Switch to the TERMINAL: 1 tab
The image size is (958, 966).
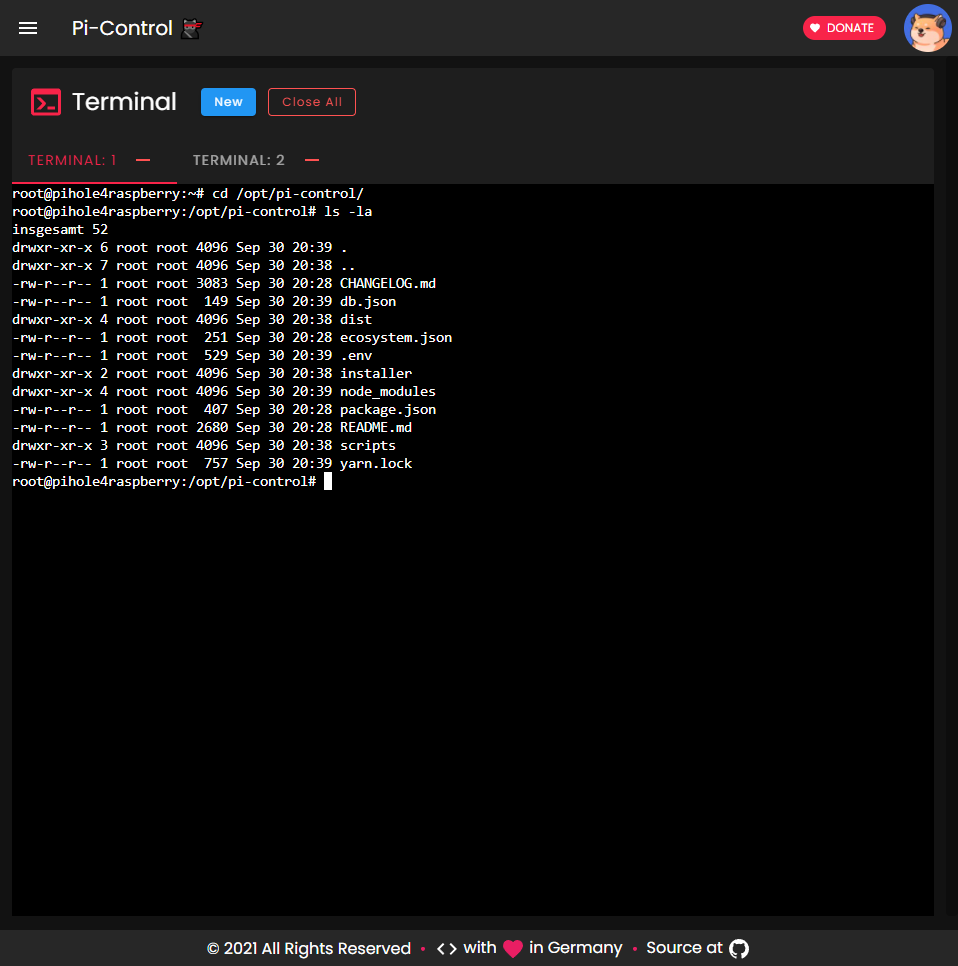click(x=72, y=160)
